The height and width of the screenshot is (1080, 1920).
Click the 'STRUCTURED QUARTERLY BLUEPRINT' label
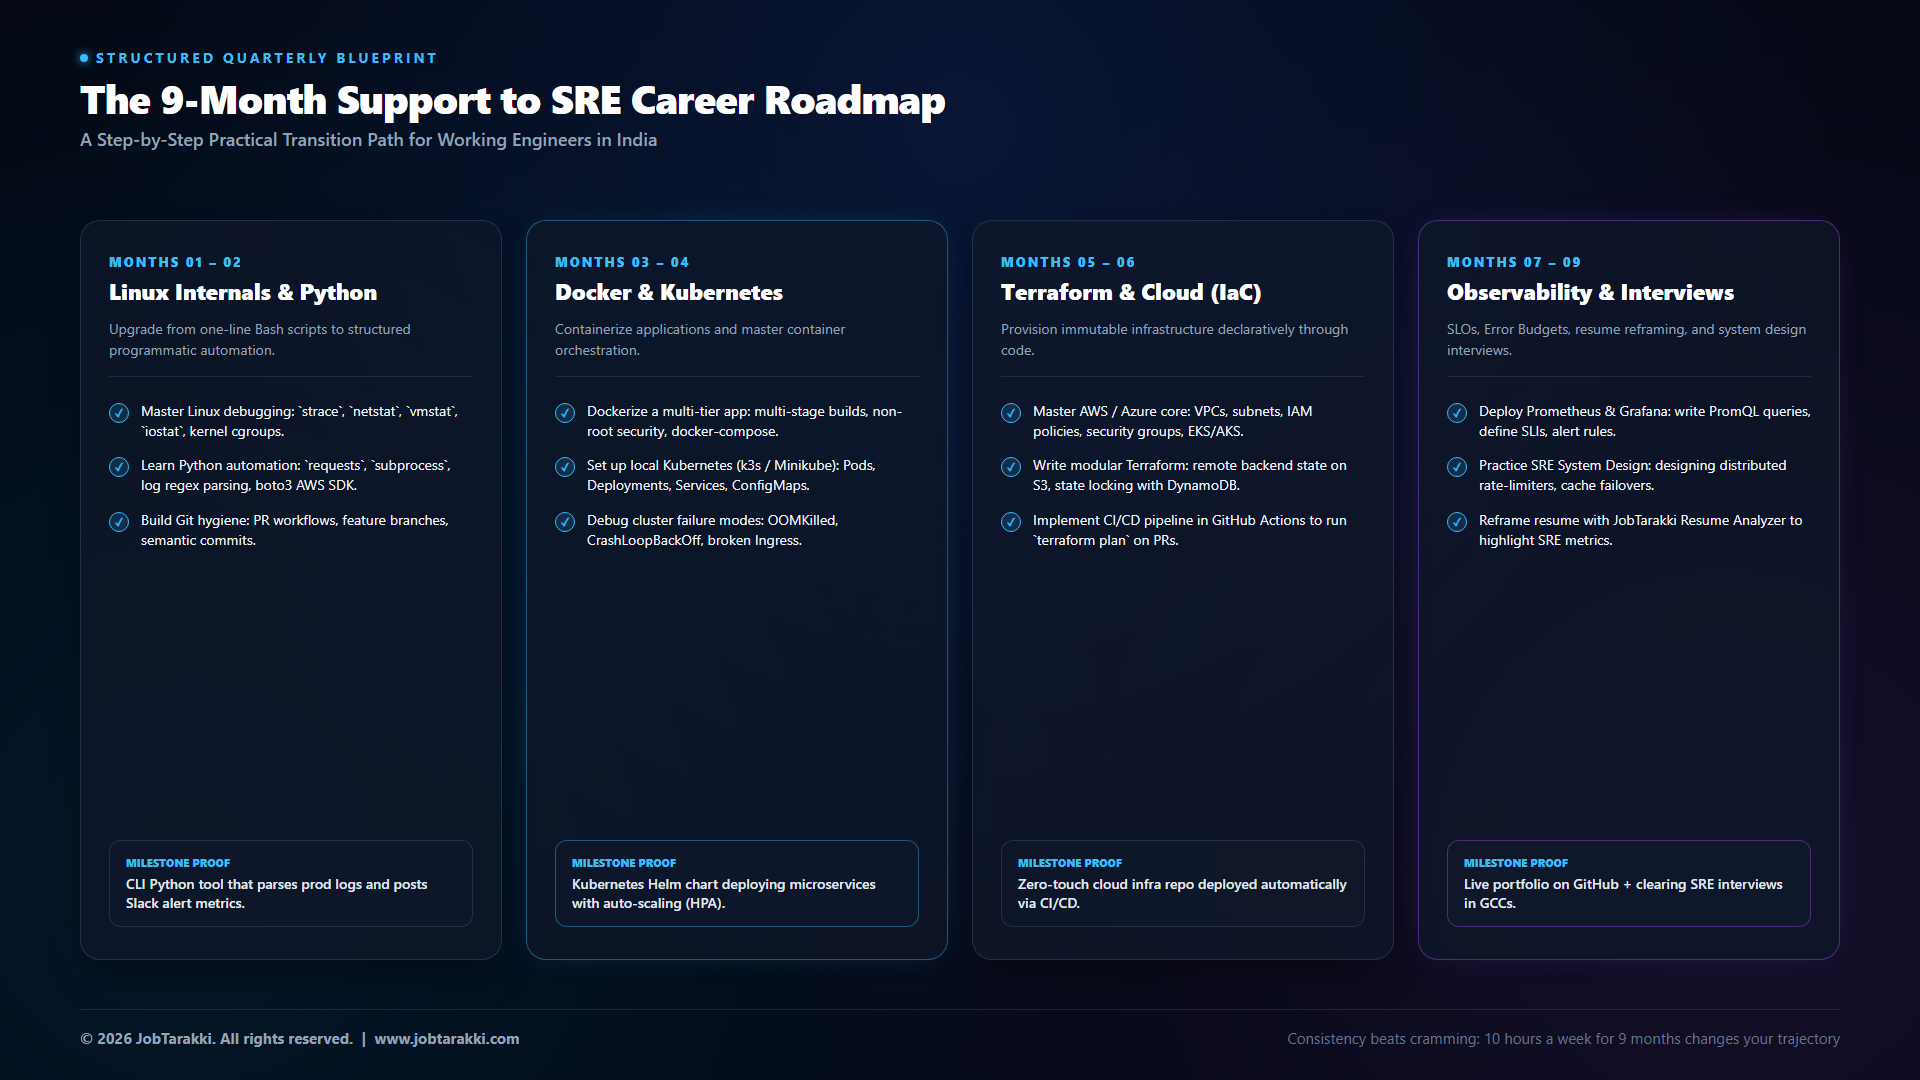(x=266, y=58)
